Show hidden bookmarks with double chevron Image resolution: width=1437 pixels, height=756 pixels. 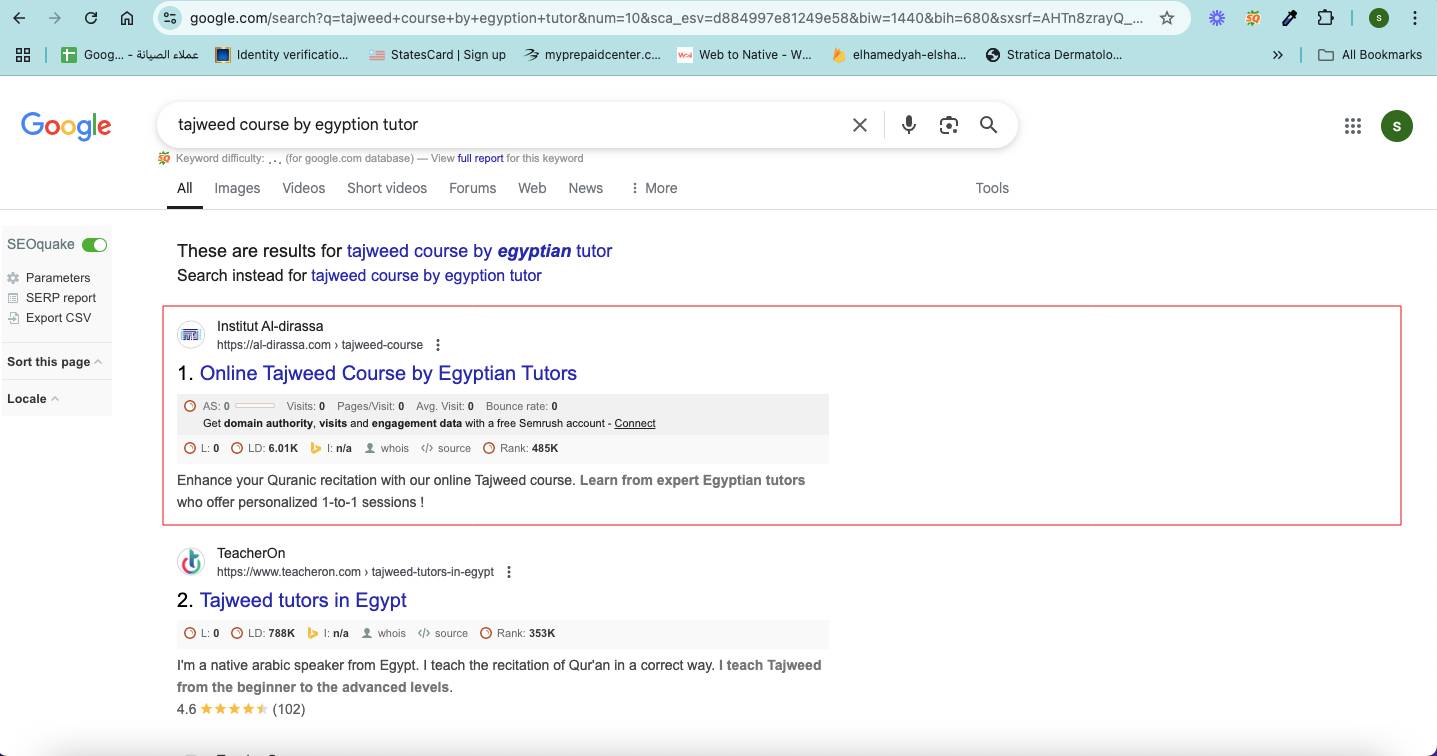[1277, 55]
